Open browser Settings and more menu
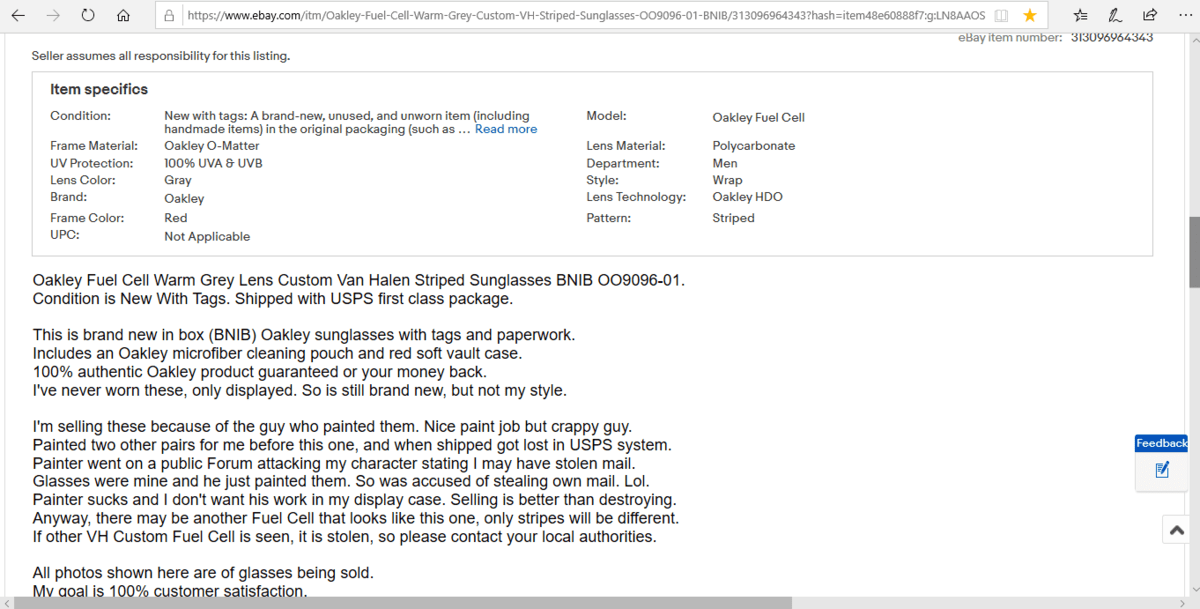 click(1183, 15)
